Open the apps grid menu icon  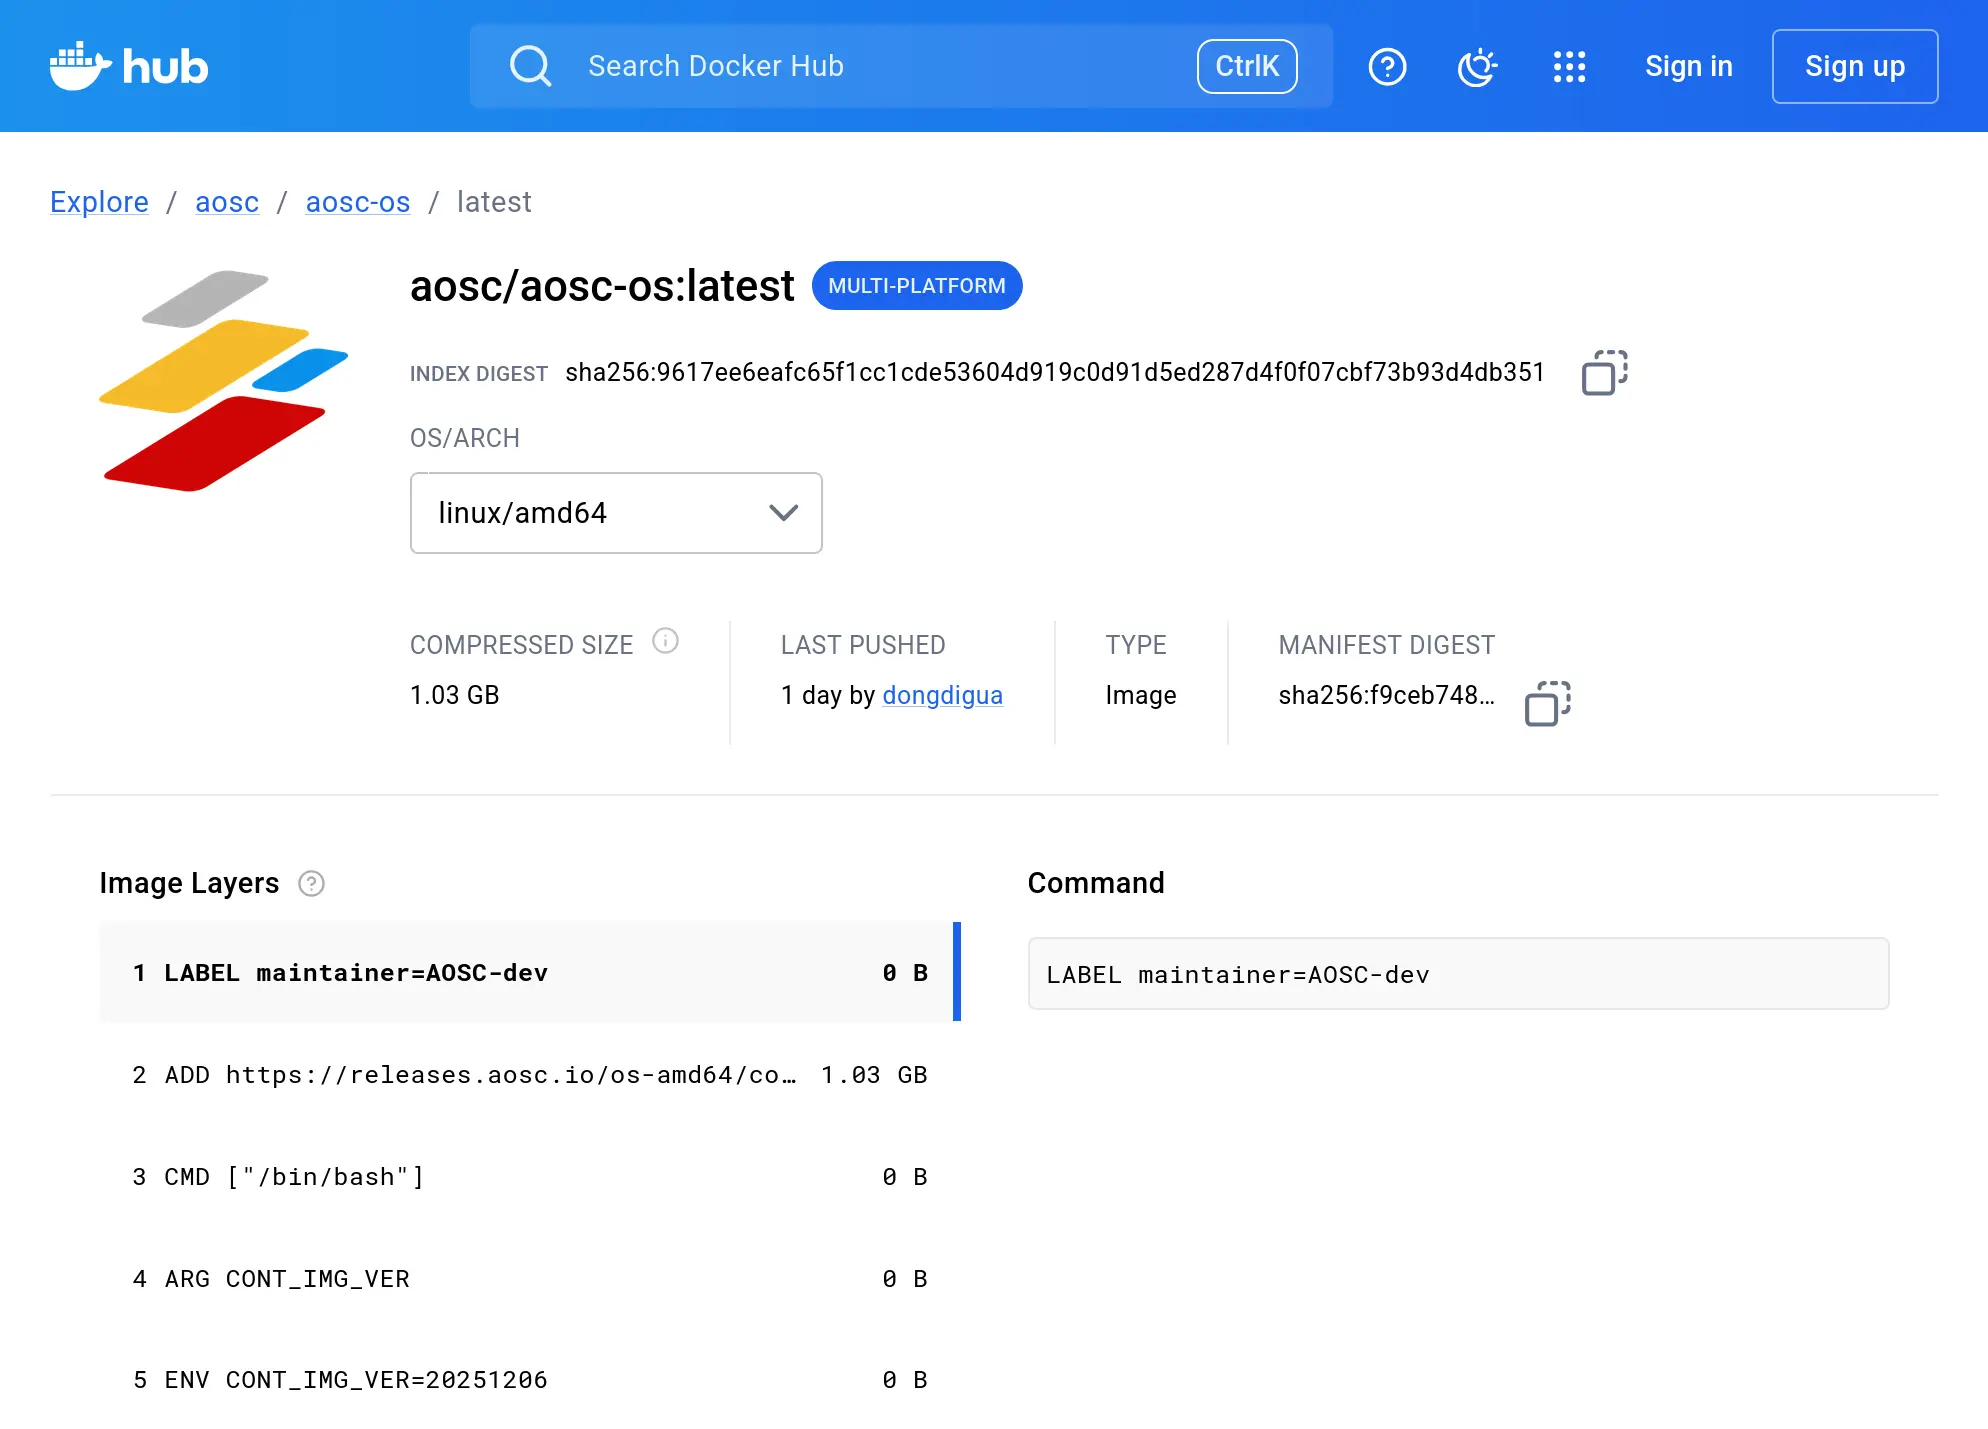[1570, 66]
